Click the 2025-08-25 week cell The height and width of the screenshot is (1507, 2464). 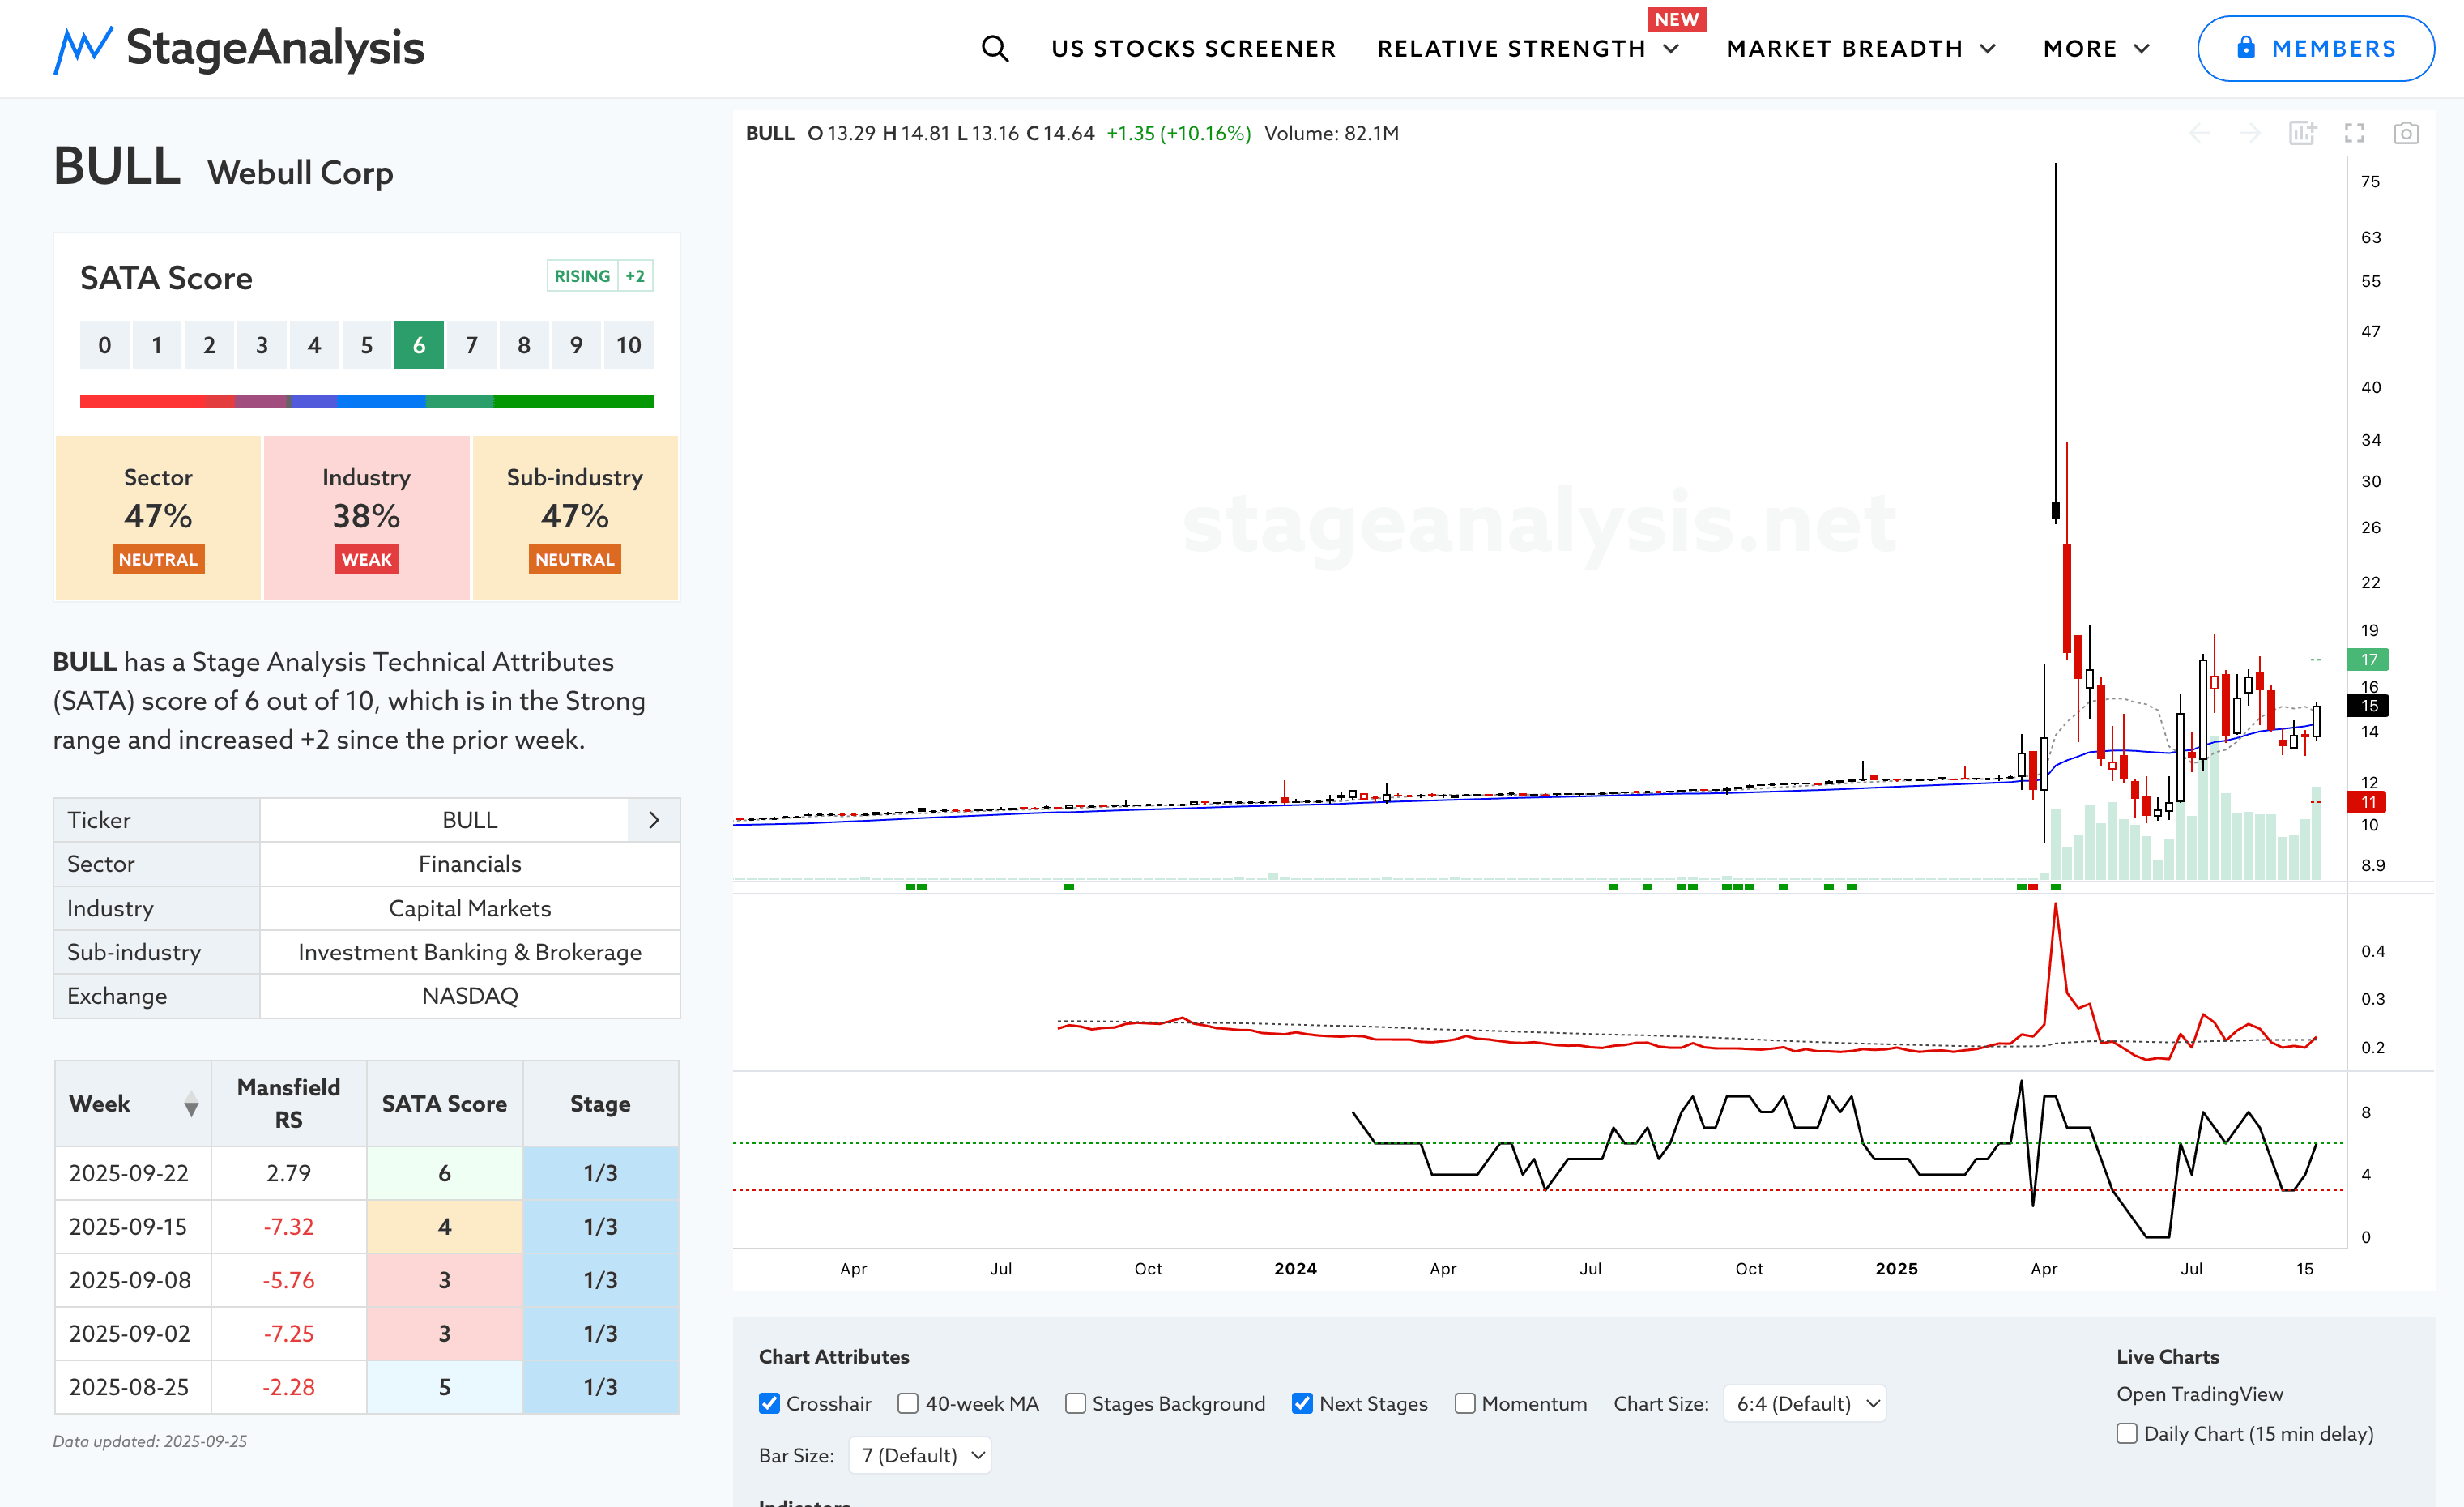point(133,1387)
